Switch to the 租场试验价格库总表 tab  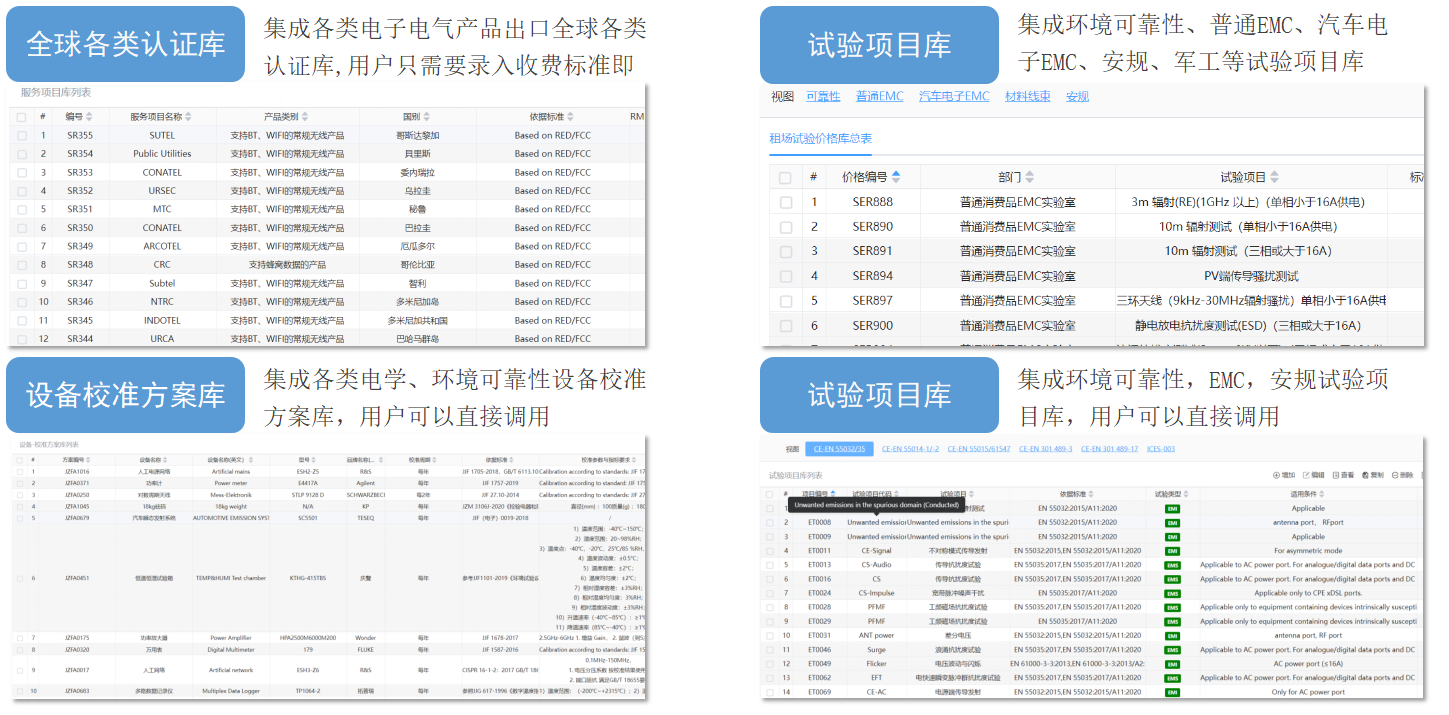click(820, 138)
